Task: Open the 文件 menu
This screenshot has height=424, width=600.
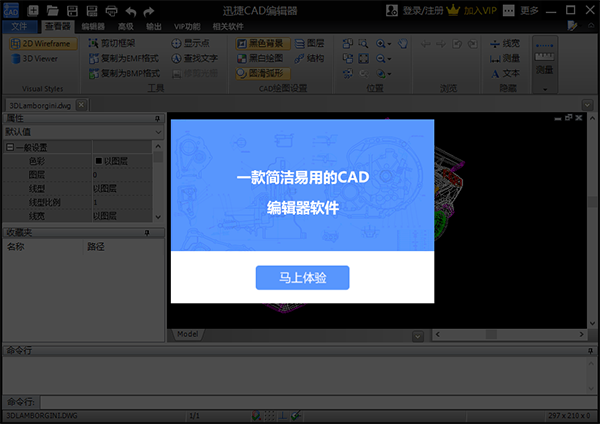Action: pos(20,26)
